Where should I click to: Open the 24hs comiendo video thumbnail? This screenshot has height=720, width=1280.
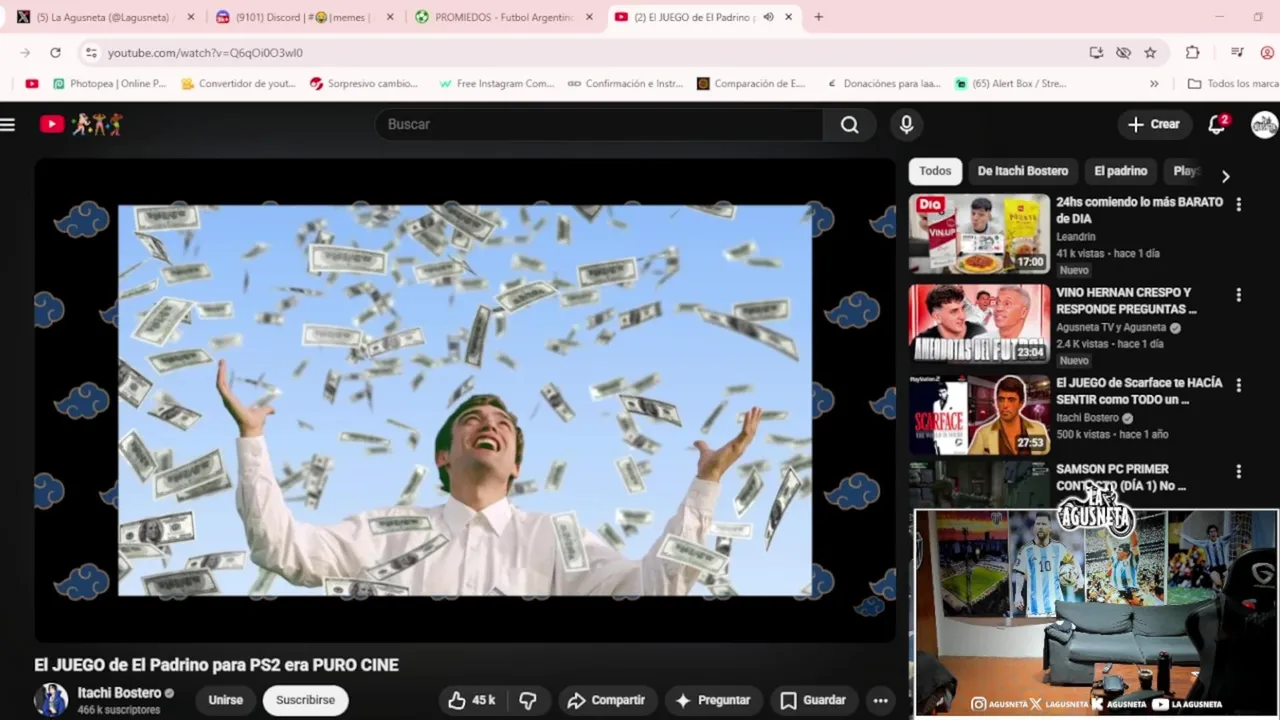(x=979, y=233)
